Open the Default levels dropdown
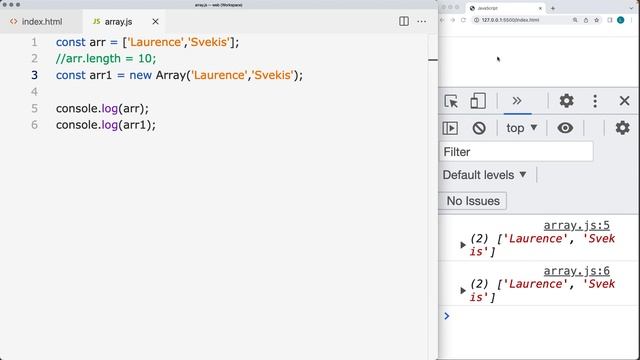The height and width of the screenshot is (360, 640). [484, 175]
